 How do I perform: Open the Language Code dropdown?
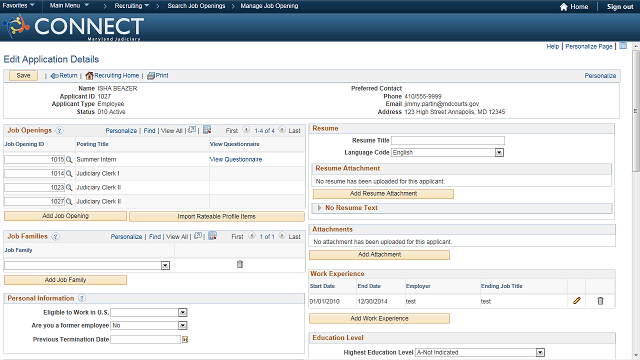(499, 153)
